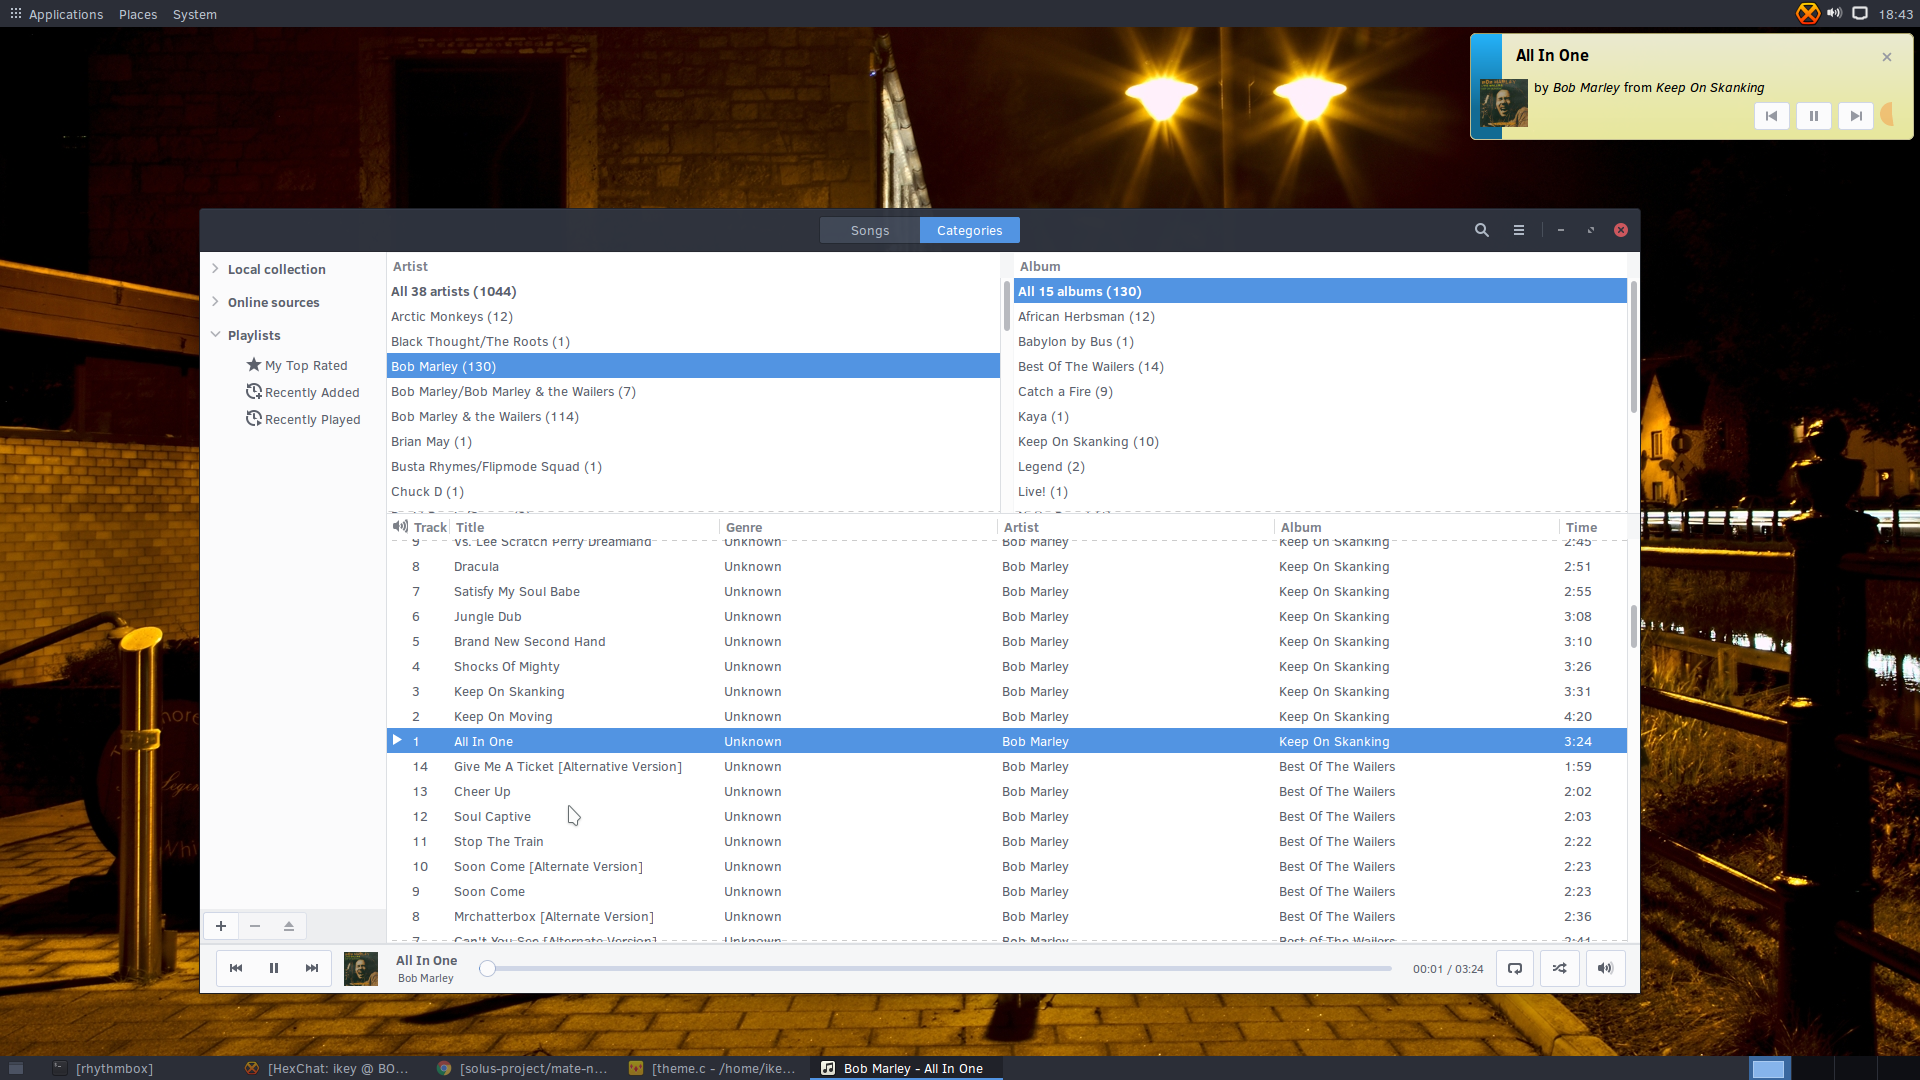Select album Catch a Fire (9)

(x=1320, y=391)
